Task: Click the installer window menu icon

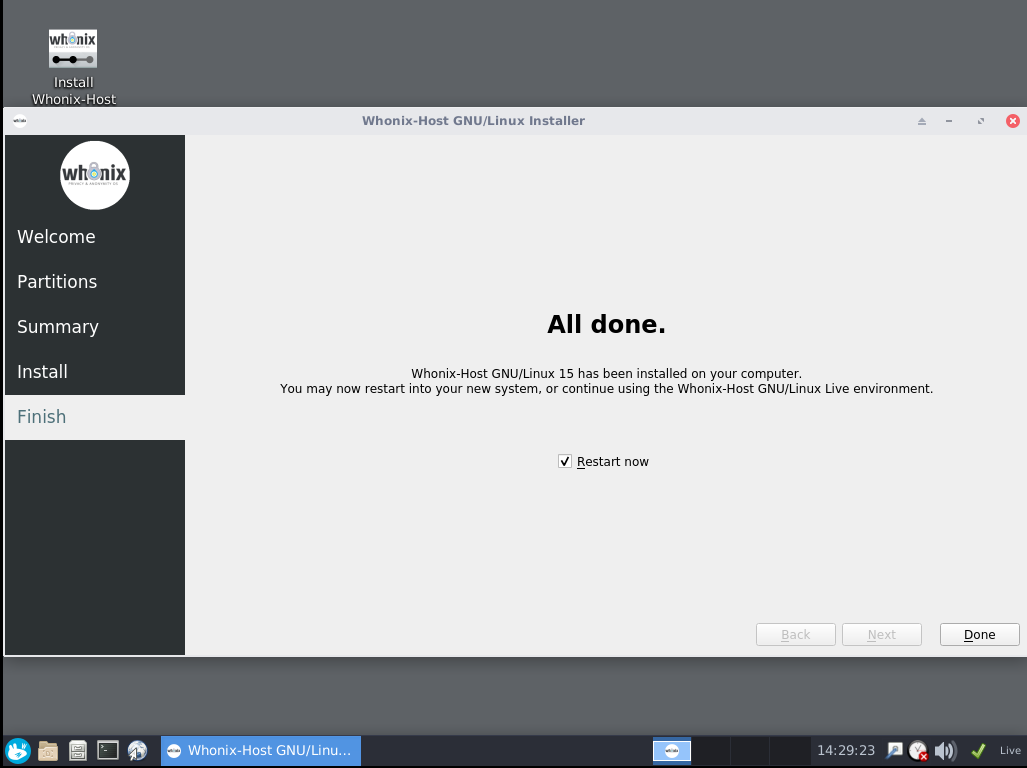Action: (x=19, y=121)
